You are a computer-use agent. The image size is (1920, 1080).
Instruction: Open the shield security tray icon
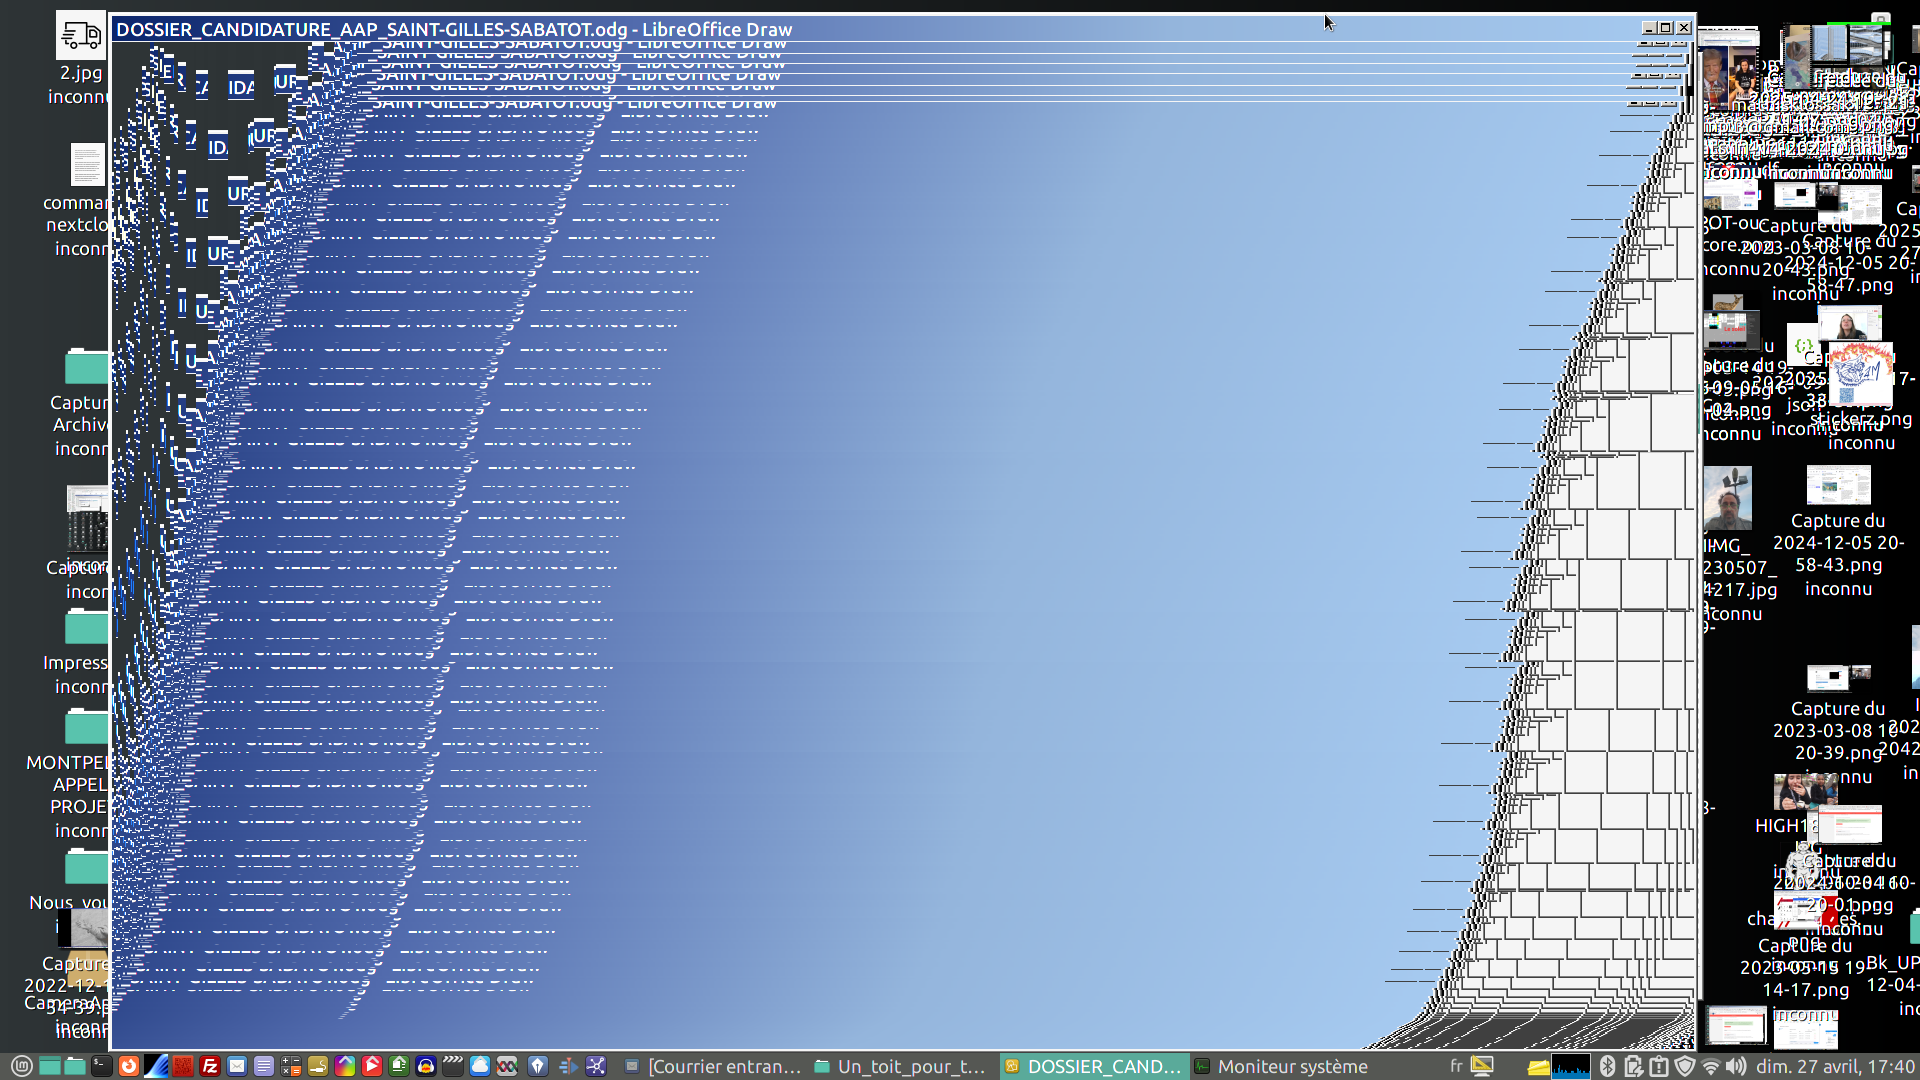1685,1066
